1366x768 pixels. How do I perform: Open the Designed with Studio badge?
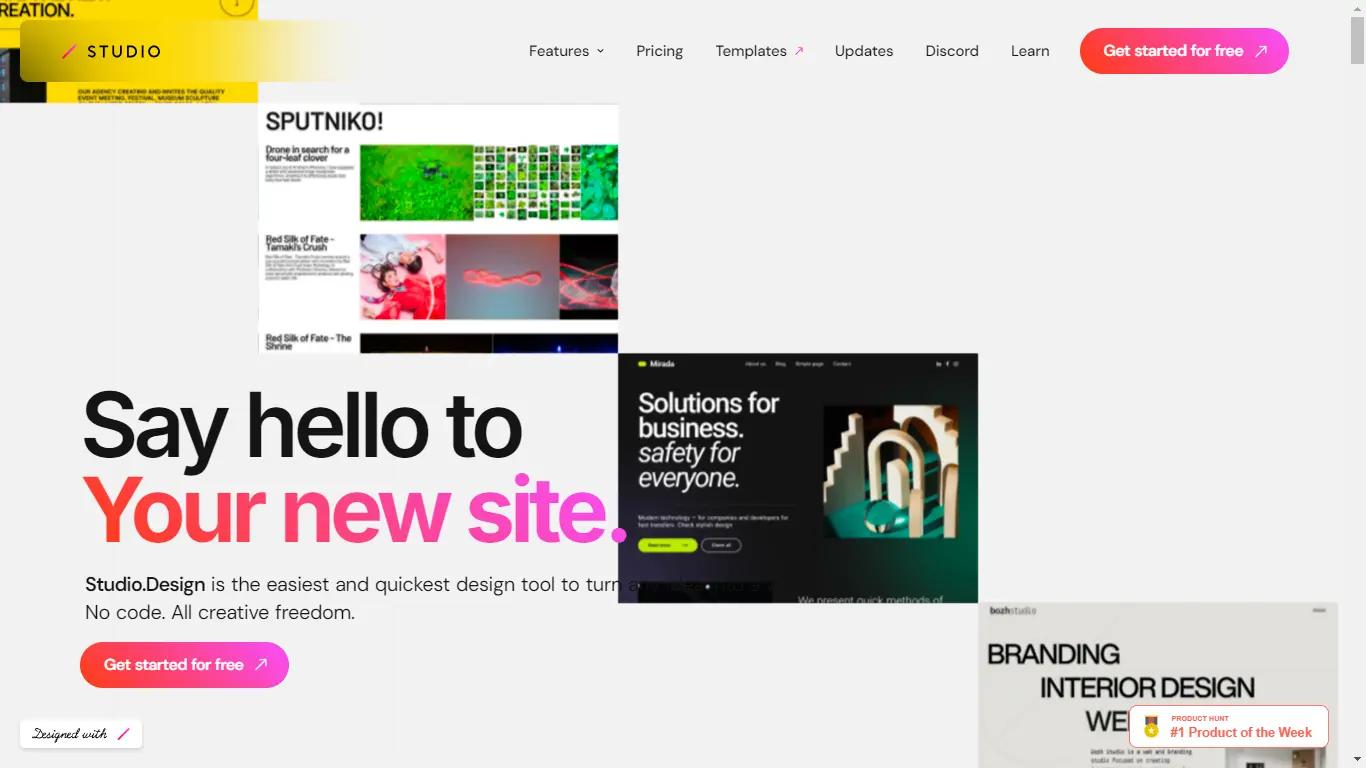(x=81, y=734)
